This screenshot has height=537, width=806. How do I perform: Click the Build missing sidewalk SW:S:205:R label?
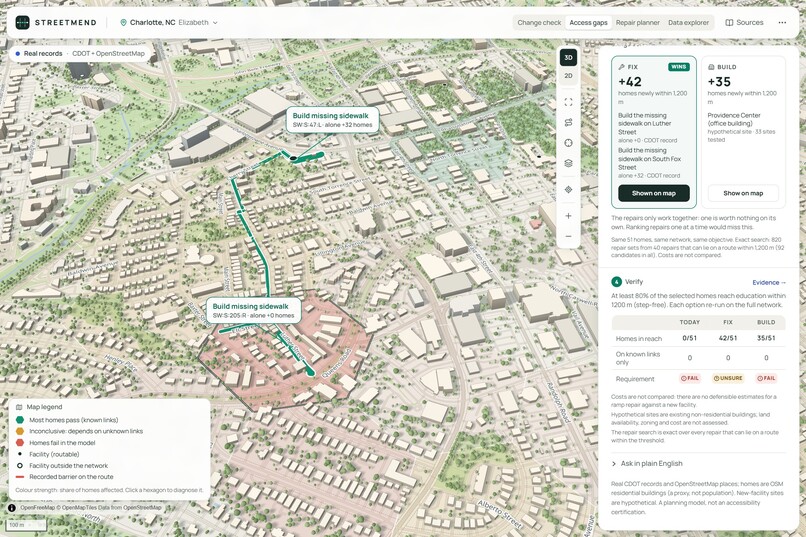tap(254, 310)
